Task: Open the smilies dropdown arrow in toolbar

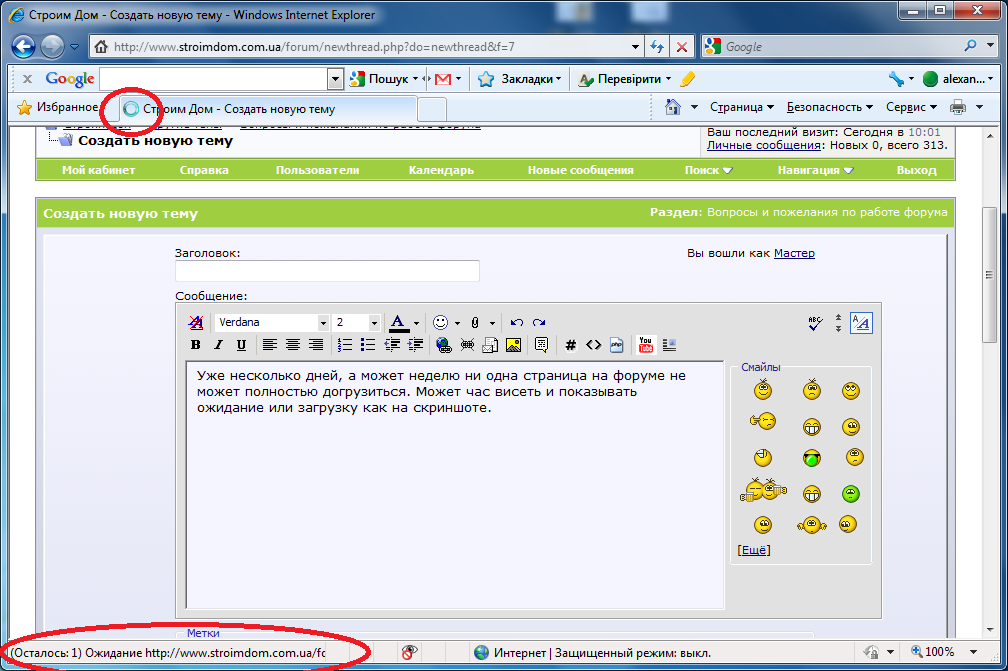Action: pyautogui.click(x=457, y=323)
